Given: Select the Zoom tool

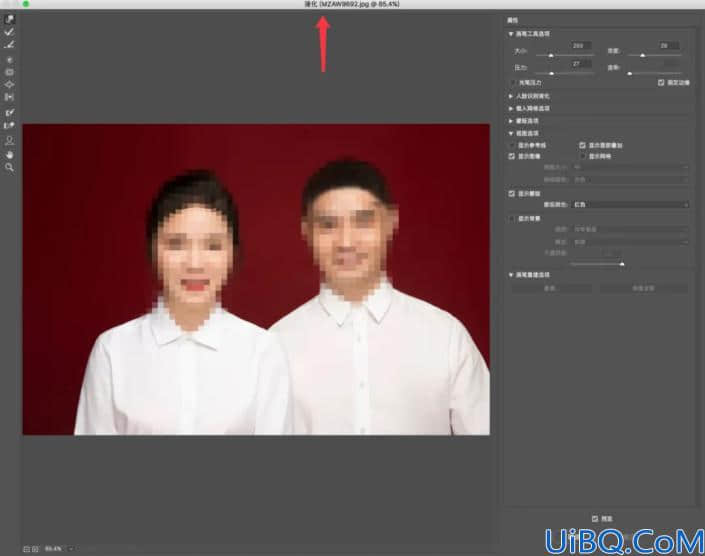Looking at the screenshot, I should (9, 168).
